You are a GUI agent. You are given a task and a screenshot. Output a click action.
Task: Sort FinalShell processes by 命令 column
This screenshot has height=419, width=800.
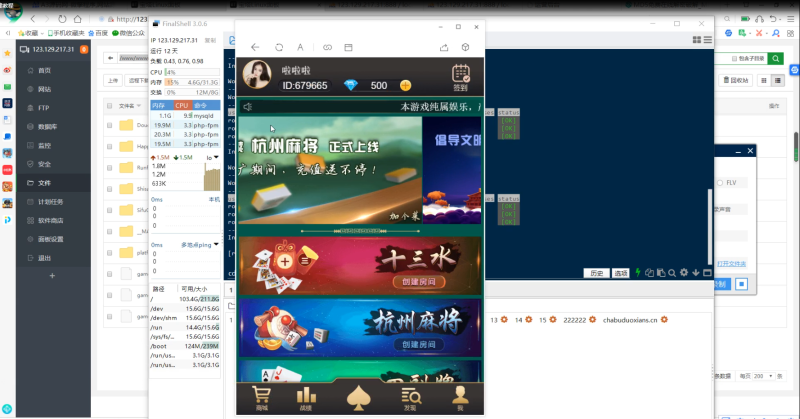[206, 105]
